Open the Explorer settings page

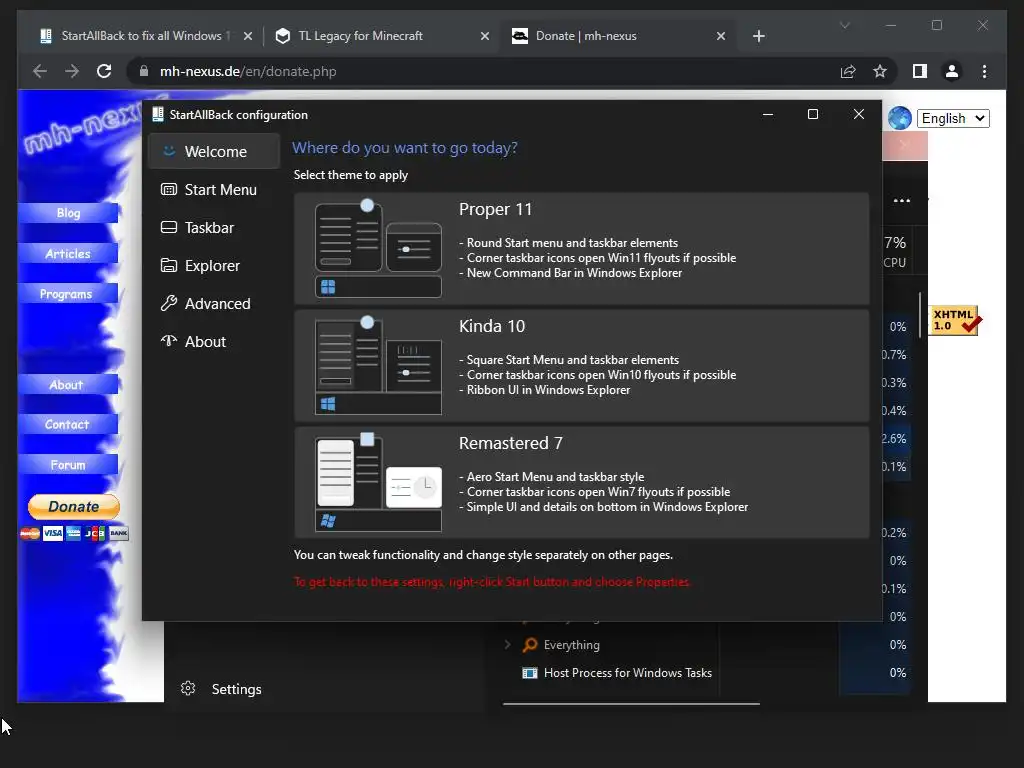214,265
